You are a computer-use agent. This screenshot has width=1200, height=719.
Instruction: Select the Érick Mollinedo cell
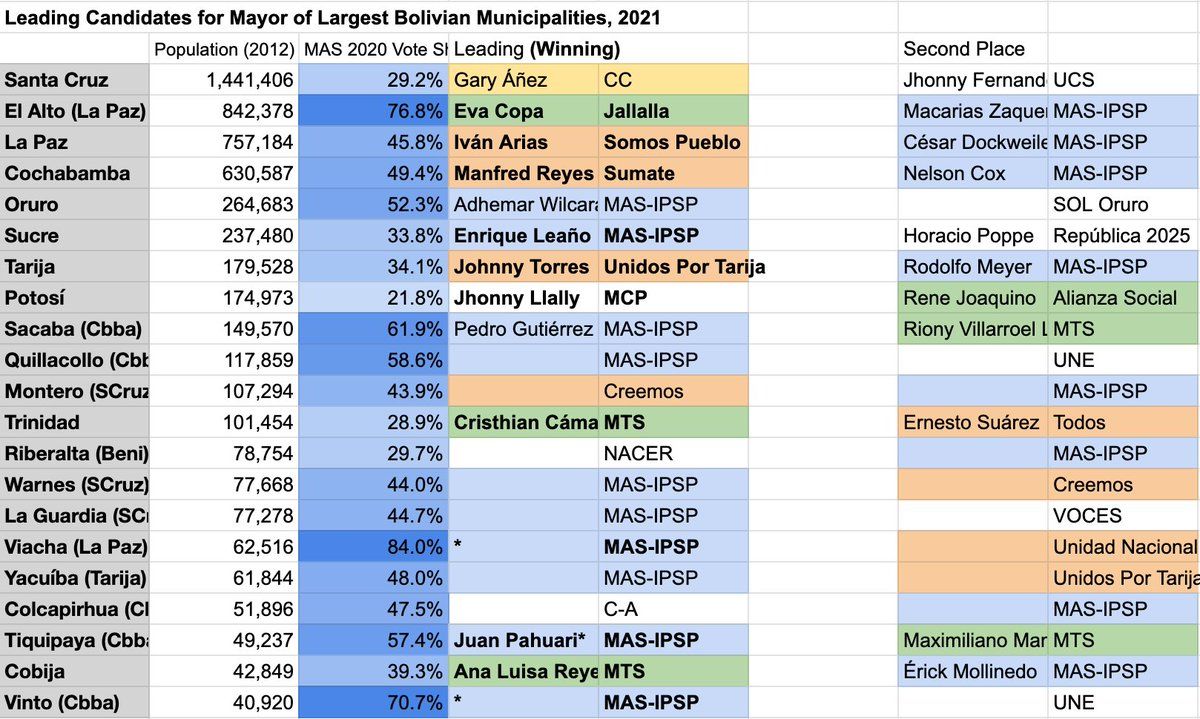click(973, 671)
